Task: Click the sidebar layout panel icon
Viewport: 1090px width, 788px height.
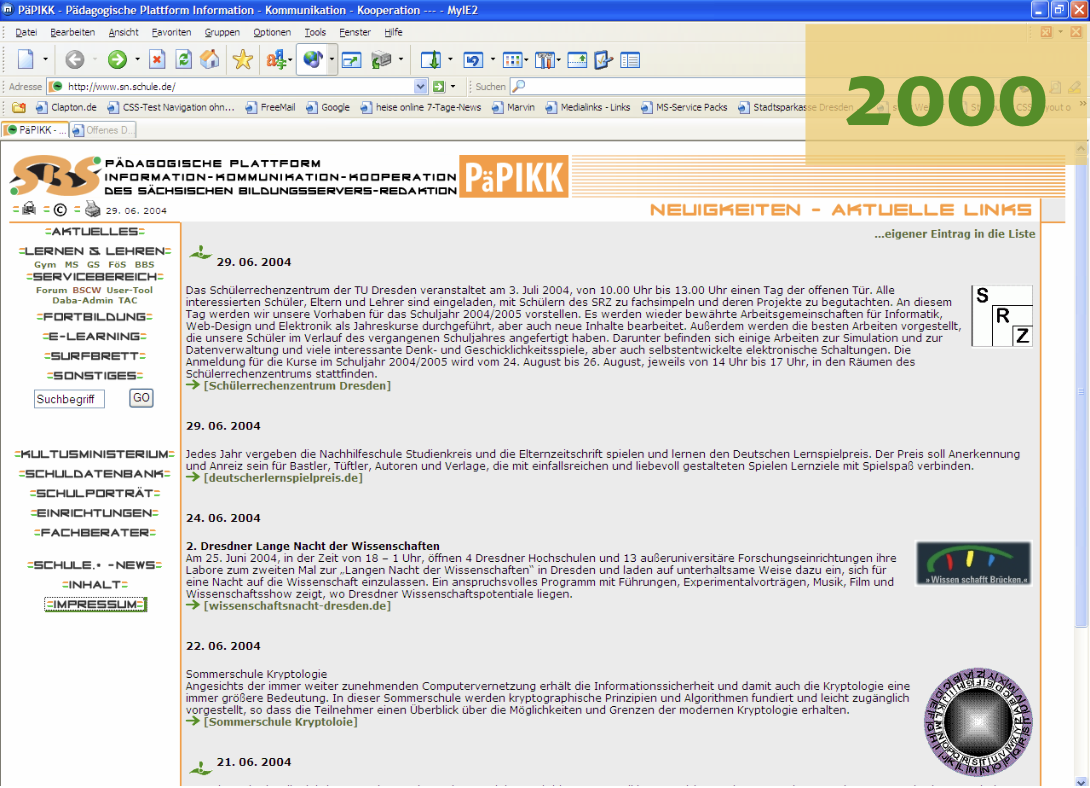Action: pyautogui.click(x=630, y=60)
